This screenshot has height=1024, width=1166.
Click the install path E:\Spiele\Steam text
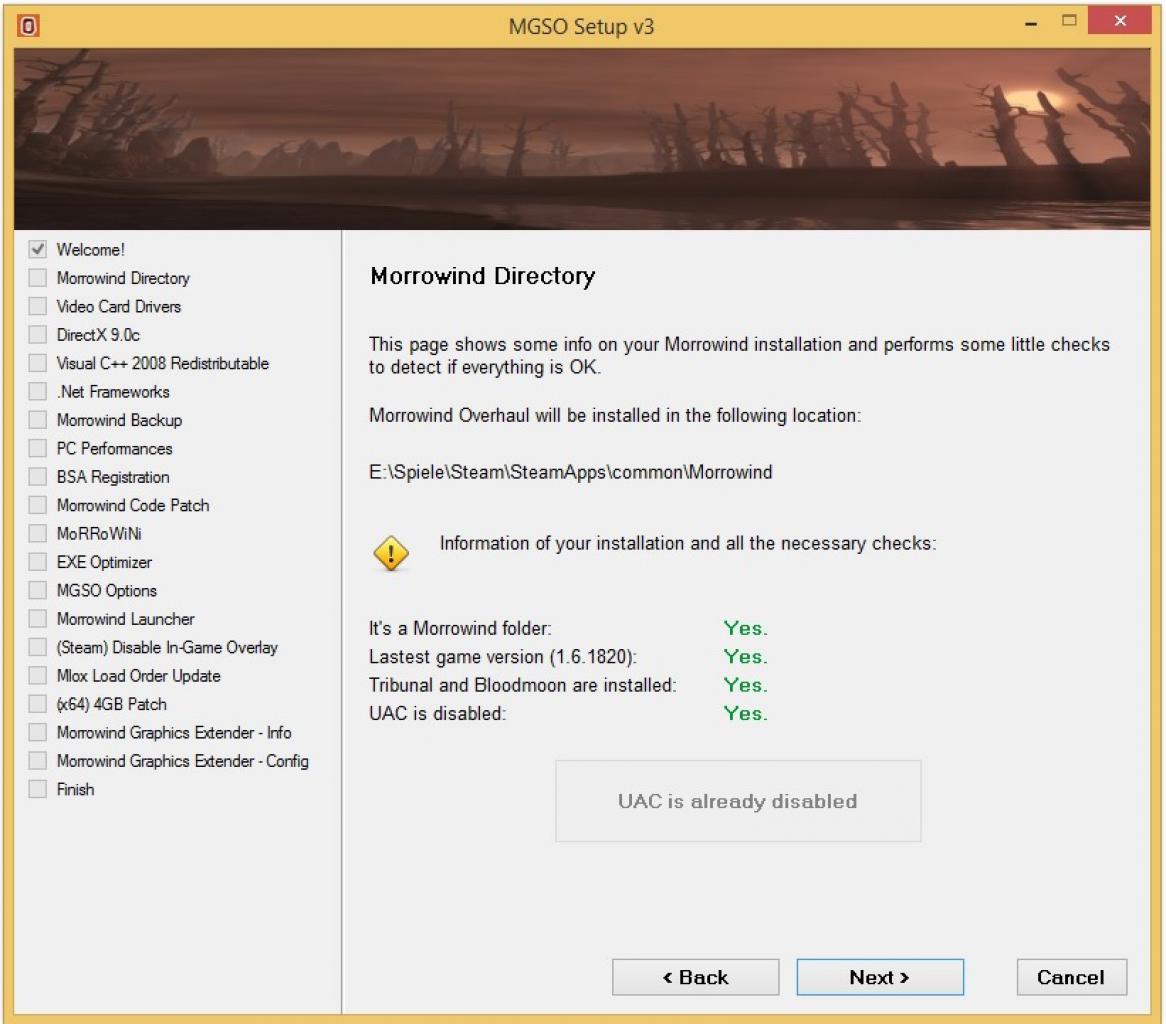[570, 472]
